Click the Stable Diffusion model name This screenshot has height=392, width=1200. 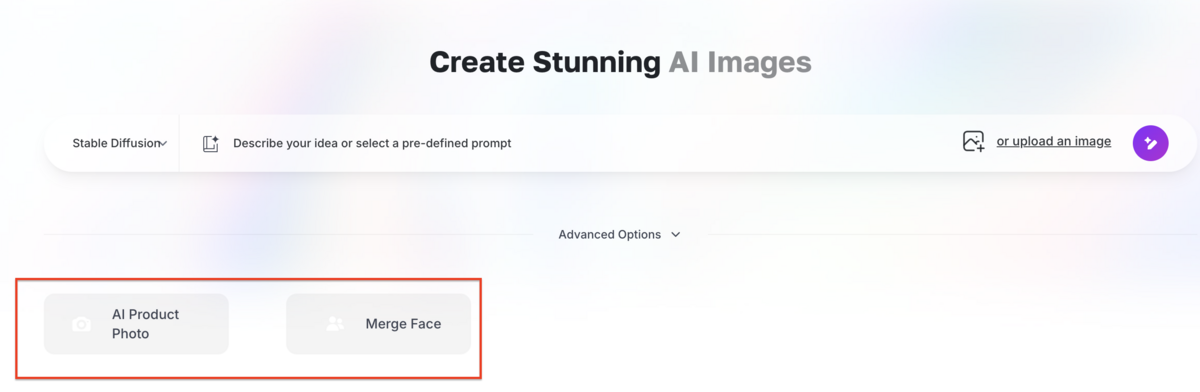[x=116, y=143]
